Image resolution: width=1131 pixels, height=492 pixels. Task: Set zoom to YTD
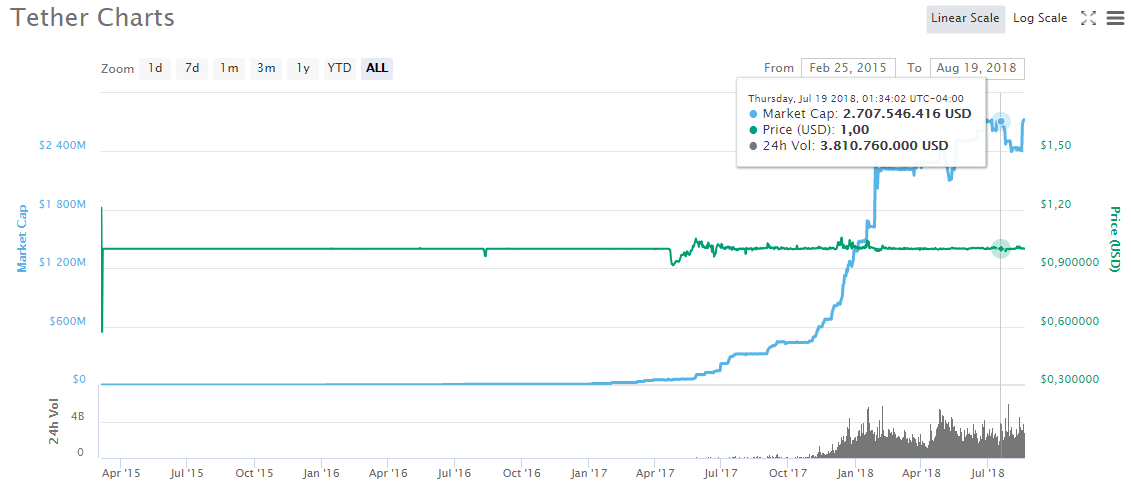click(340, 68)
